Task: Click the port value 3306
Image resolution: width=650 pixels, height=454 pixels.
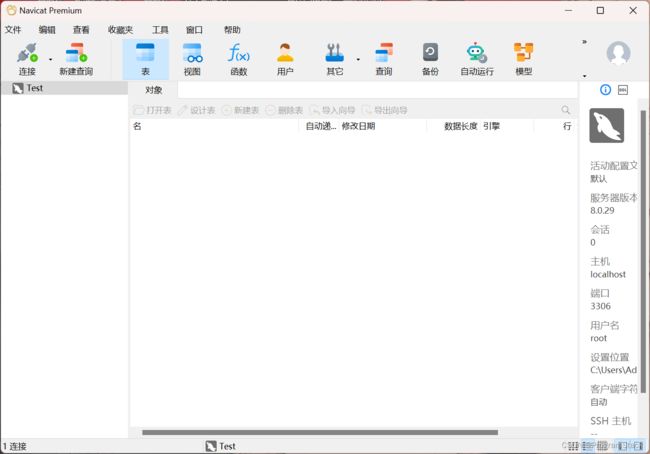Action: coord(600,306)
